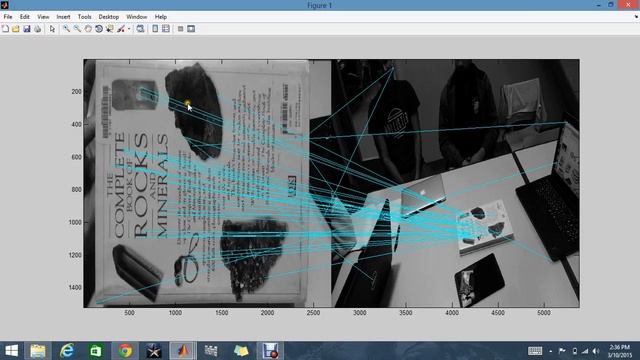Open the Insert menu
Screen dimensions: 640x360
63,17
